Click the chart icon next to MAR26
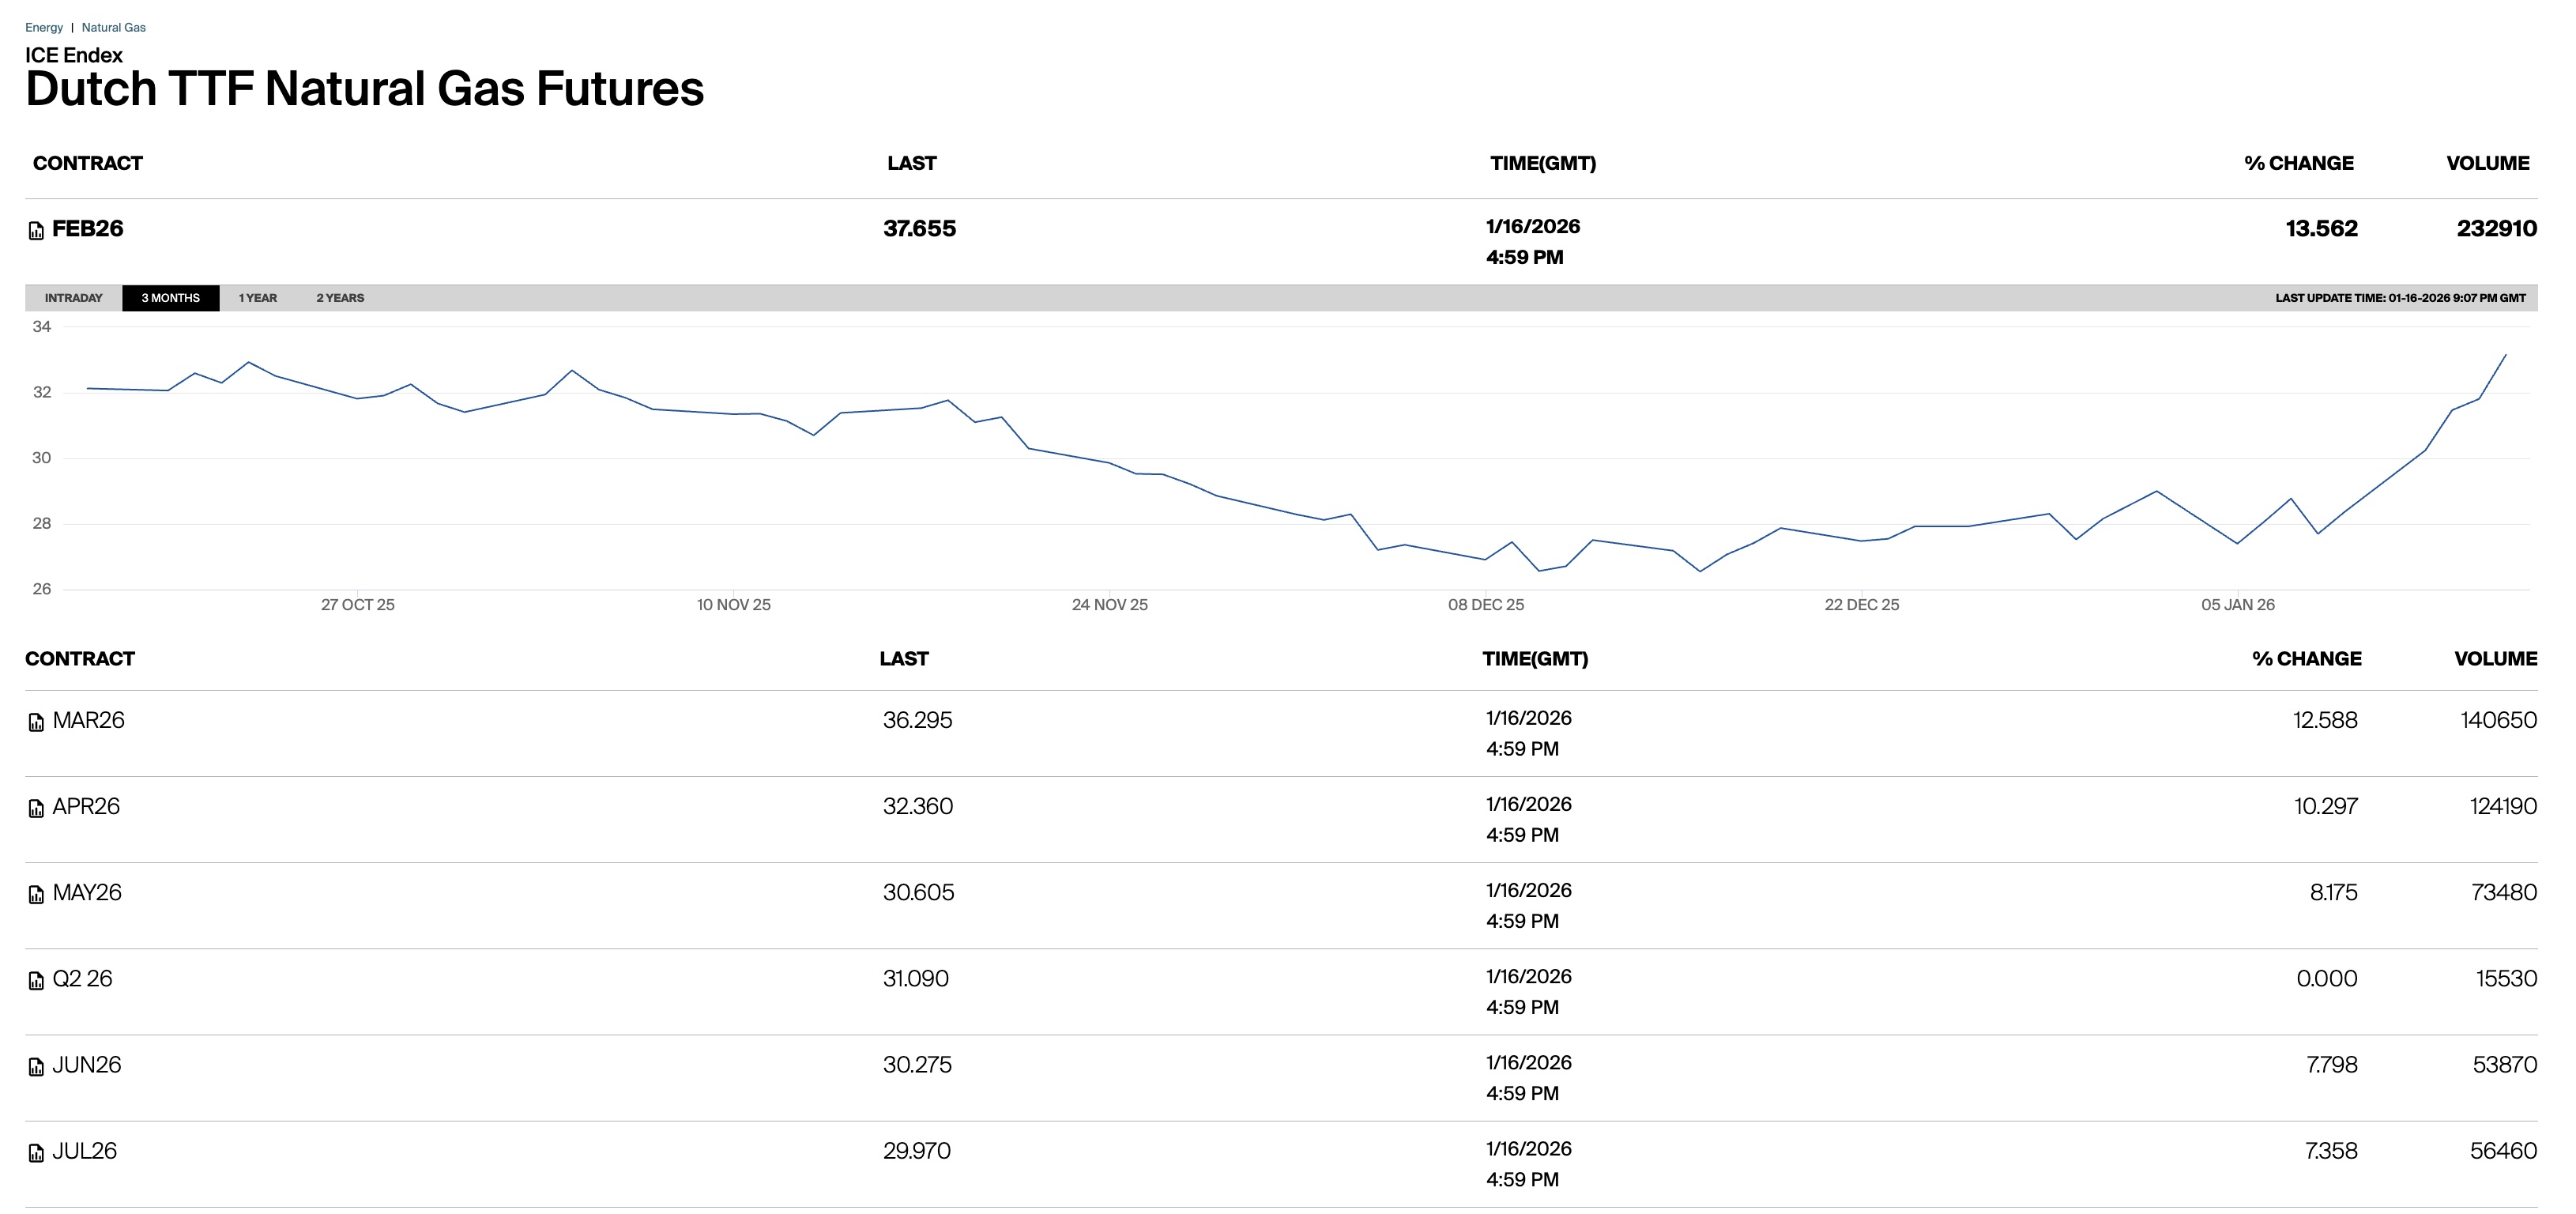 pos(36,722)
